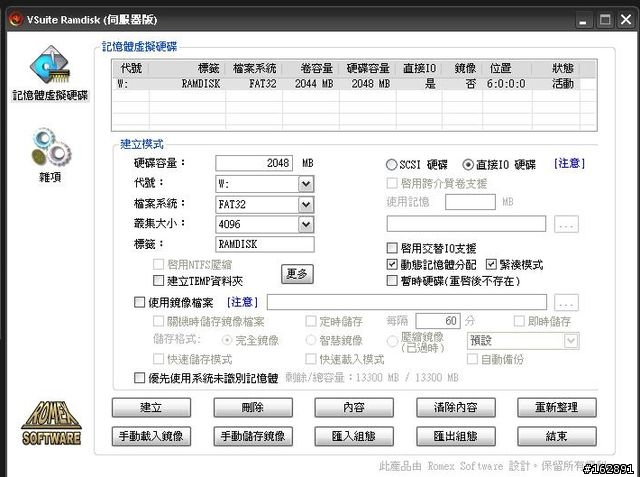Viewport: 640px width, 477px height.
Task: Click the 結束 button
Action: click(557, 436)
